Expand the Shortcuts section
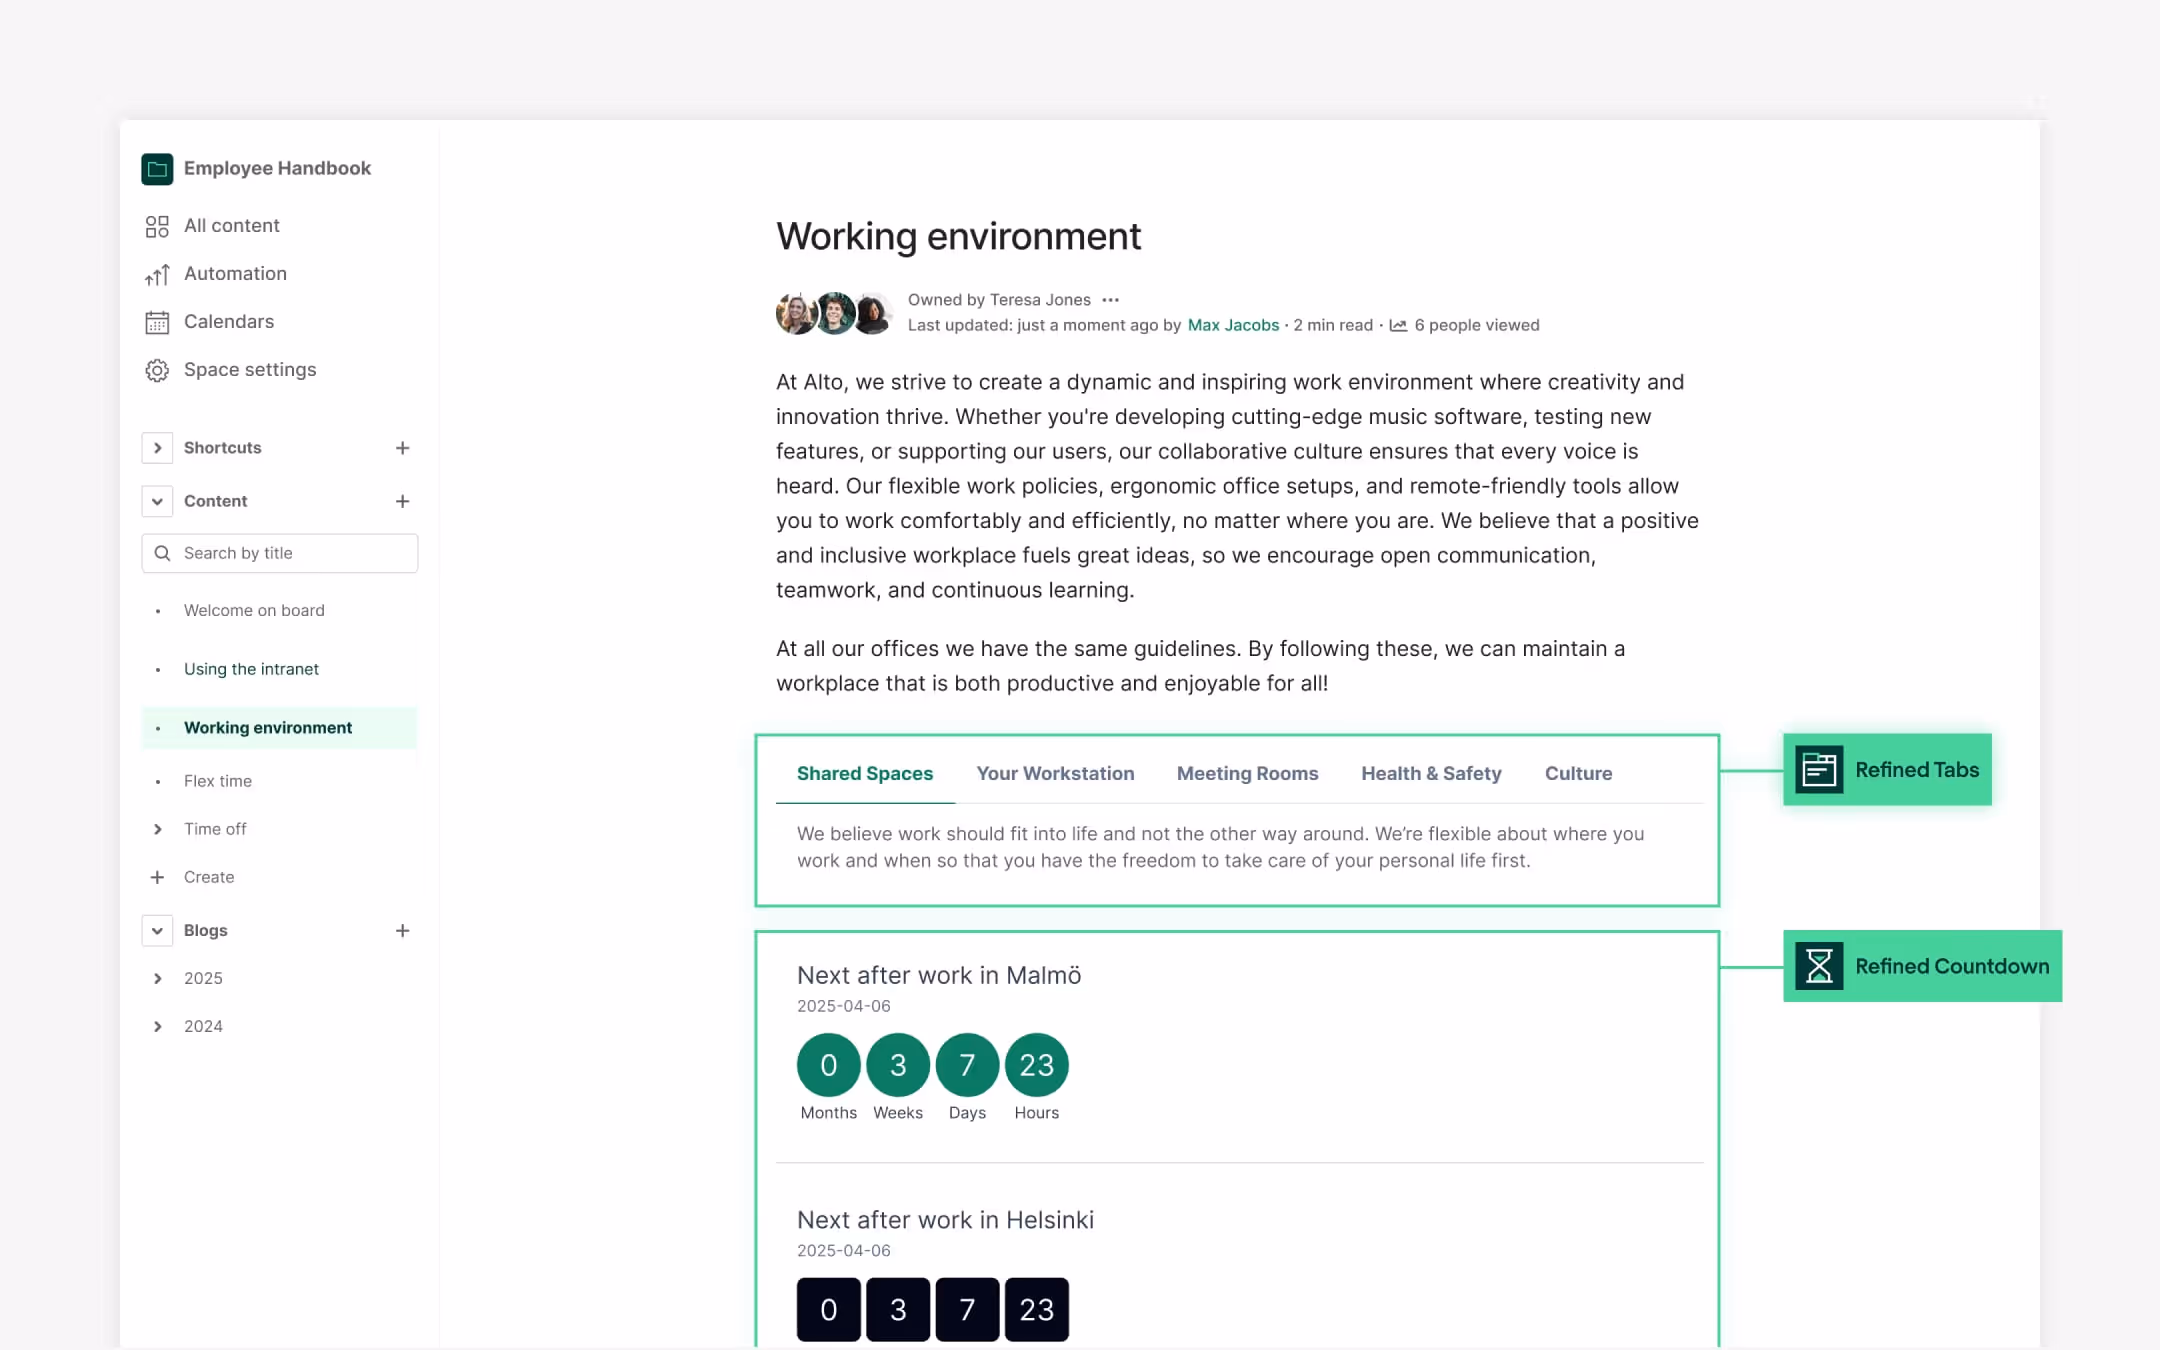This screenshot has height=1350, width=2160. (x=157, y=447)
